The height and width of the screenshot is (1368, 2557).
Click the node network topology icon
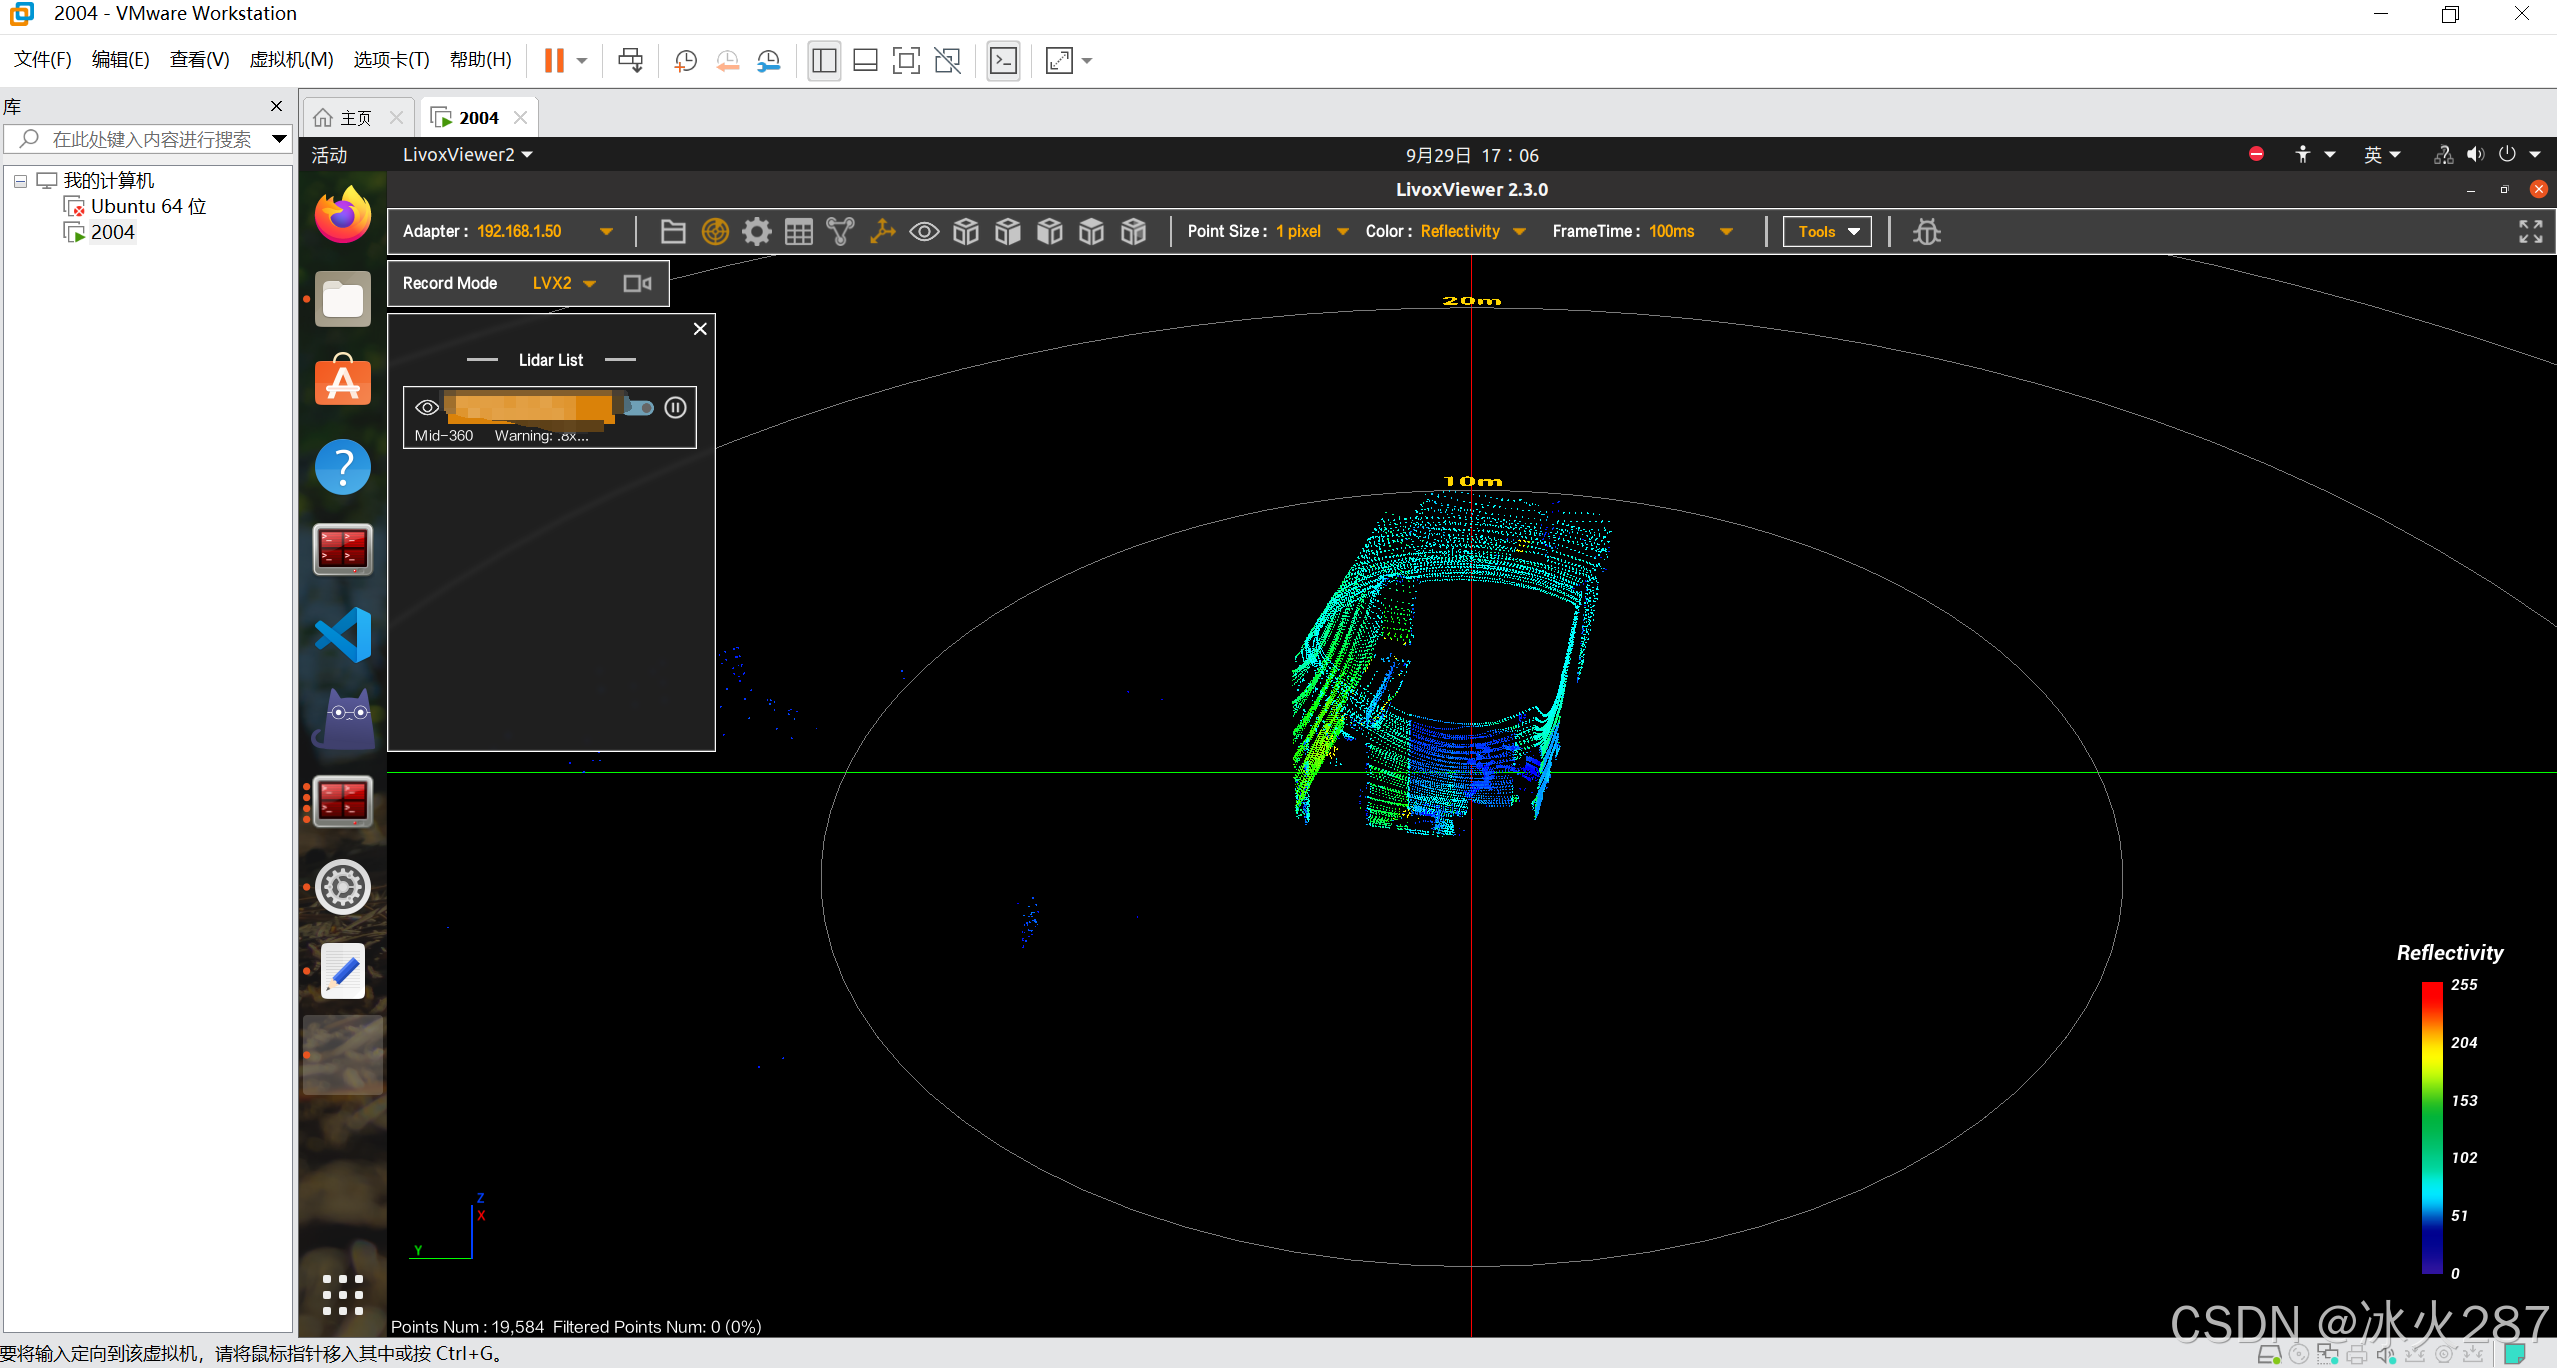(840, 232)
